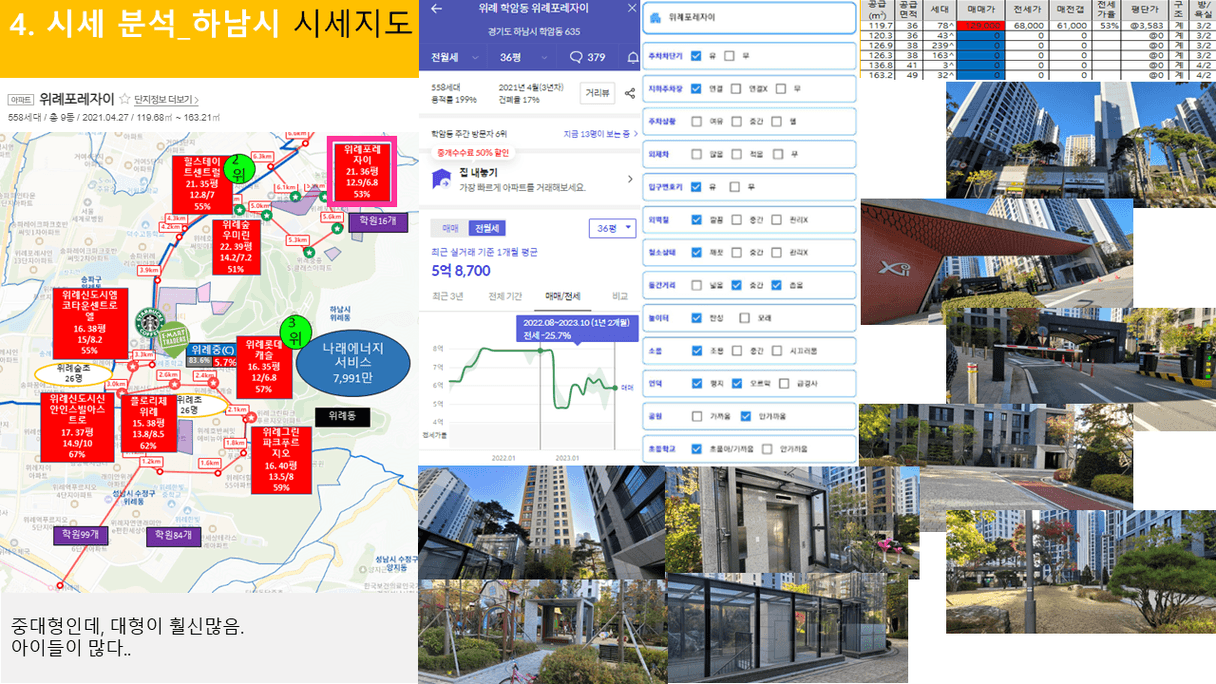1216x684 pixels.
Task: Expand 지금 13명이 보는 중 link
Action: (x=601, y=134)
